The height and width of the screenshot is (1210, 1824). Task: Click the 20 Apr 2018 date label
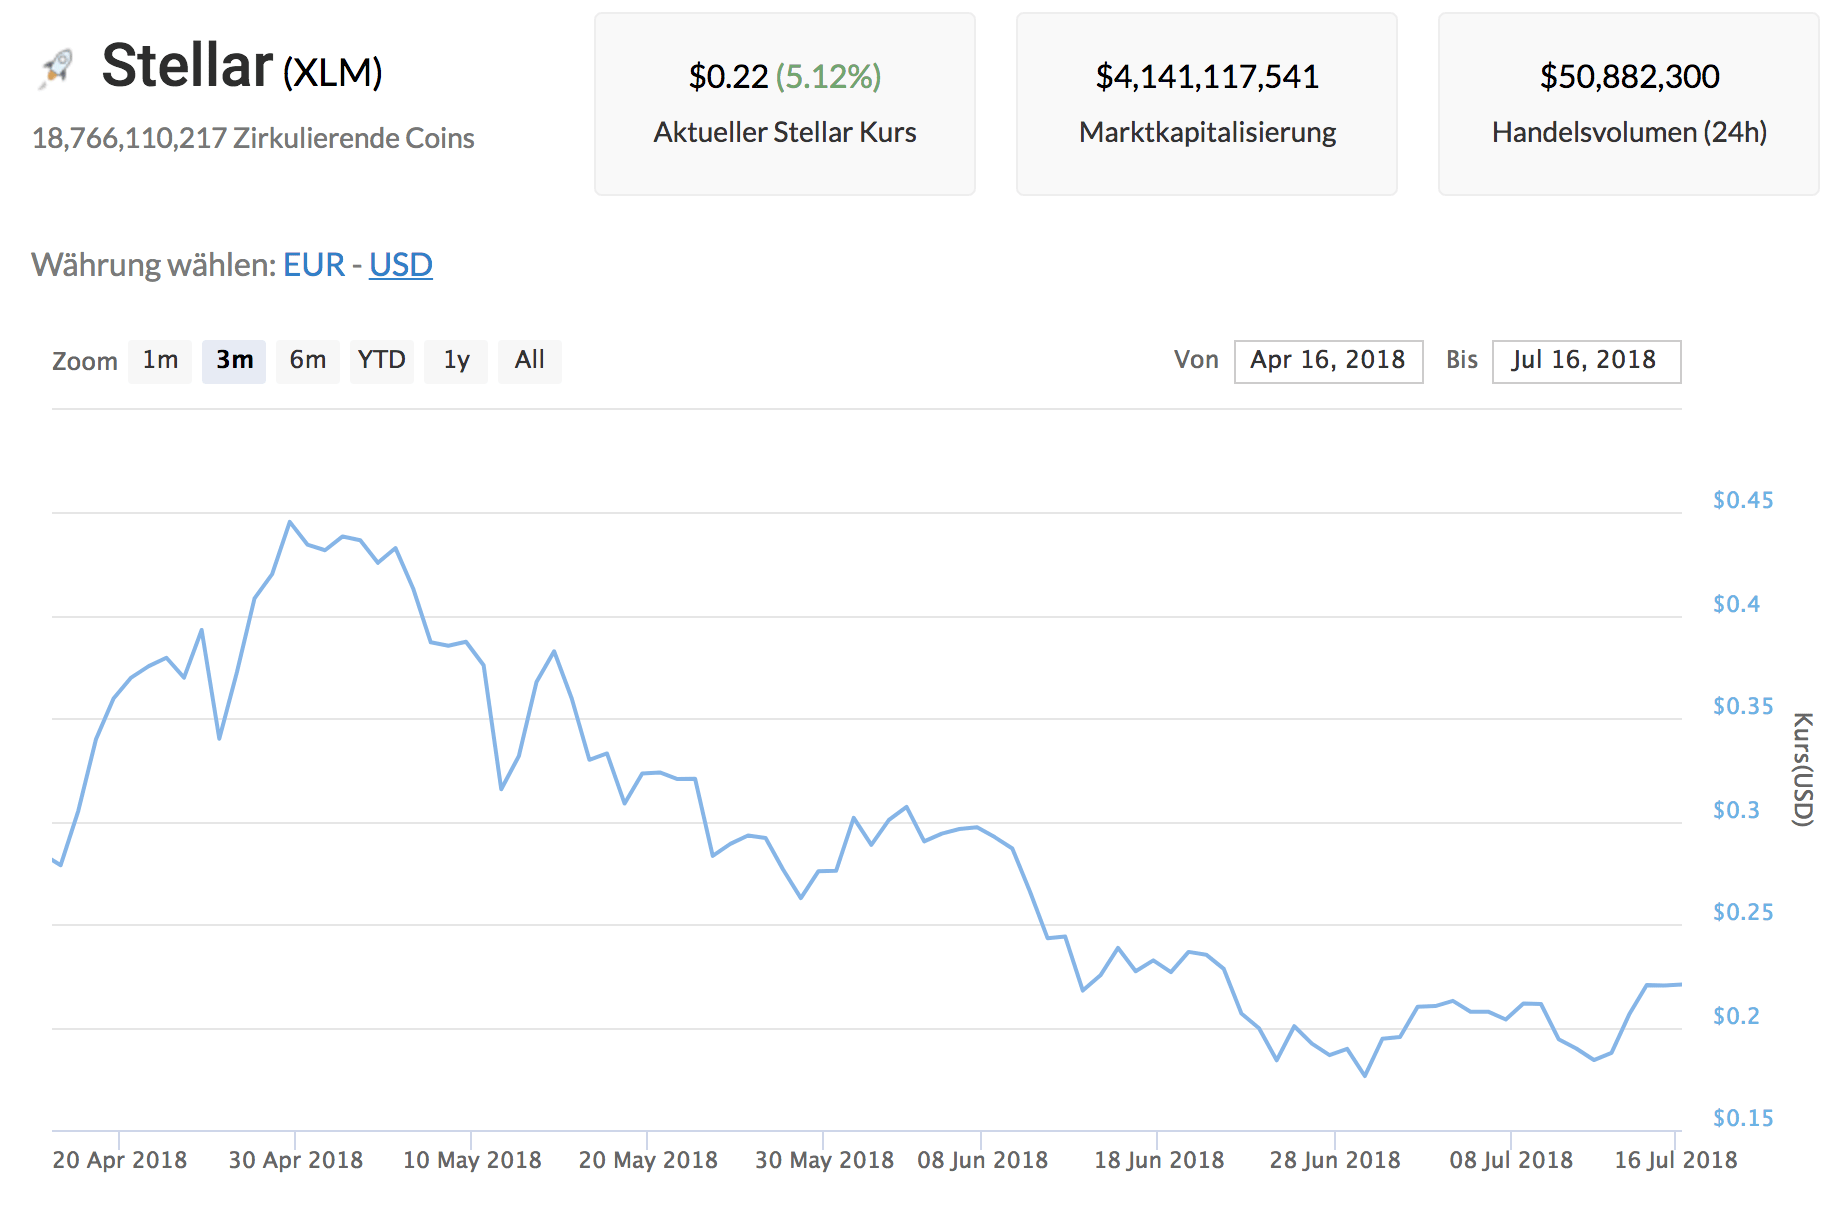pyautogui.click(x=120, y=1160)
